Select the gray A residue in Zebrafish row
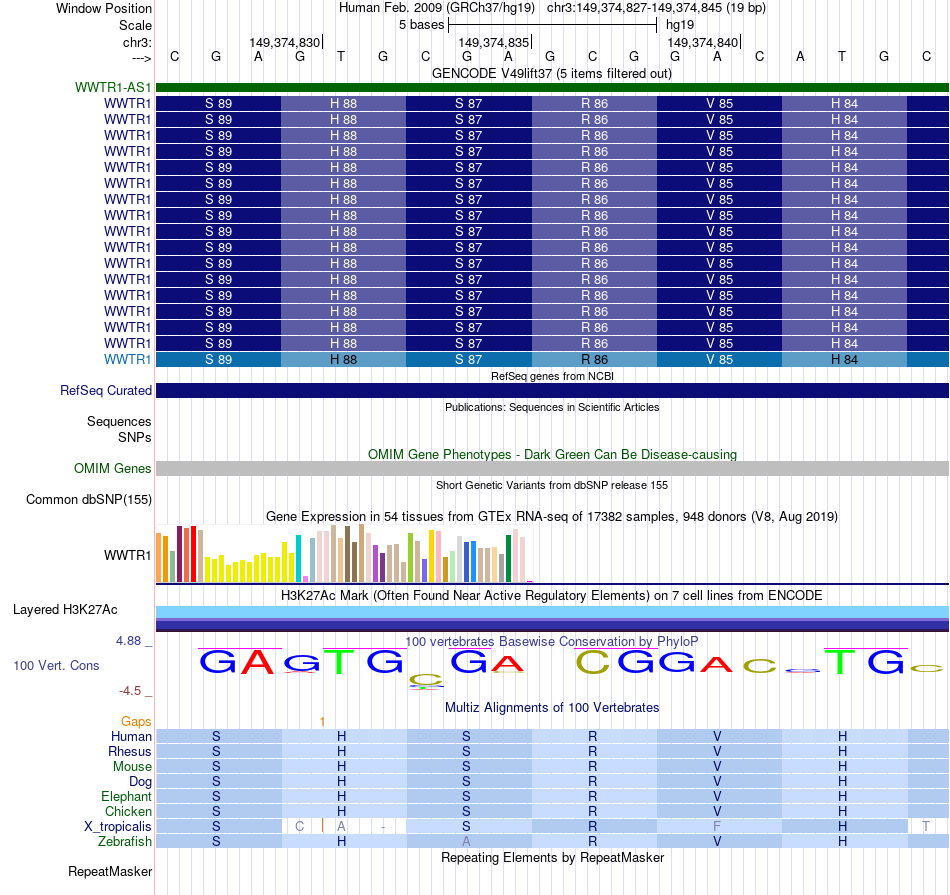Screen dimensions: 950x895 [x=466, y=841]
